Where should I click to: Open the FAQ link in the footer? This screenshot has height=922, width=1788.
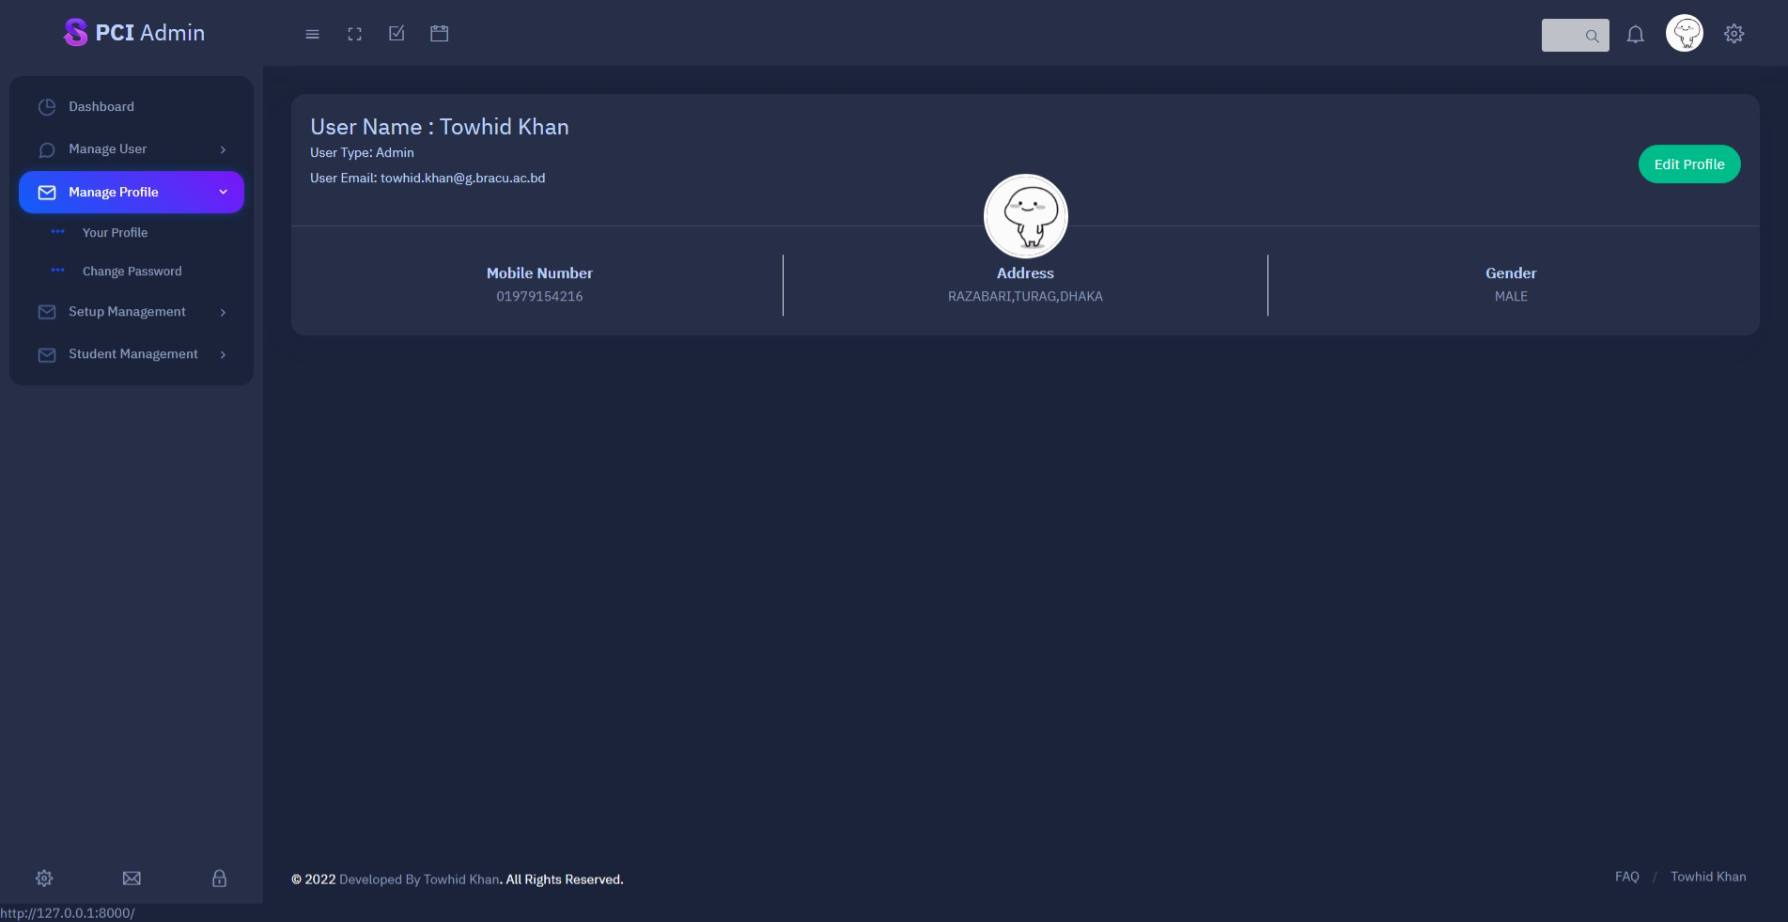1626,876
